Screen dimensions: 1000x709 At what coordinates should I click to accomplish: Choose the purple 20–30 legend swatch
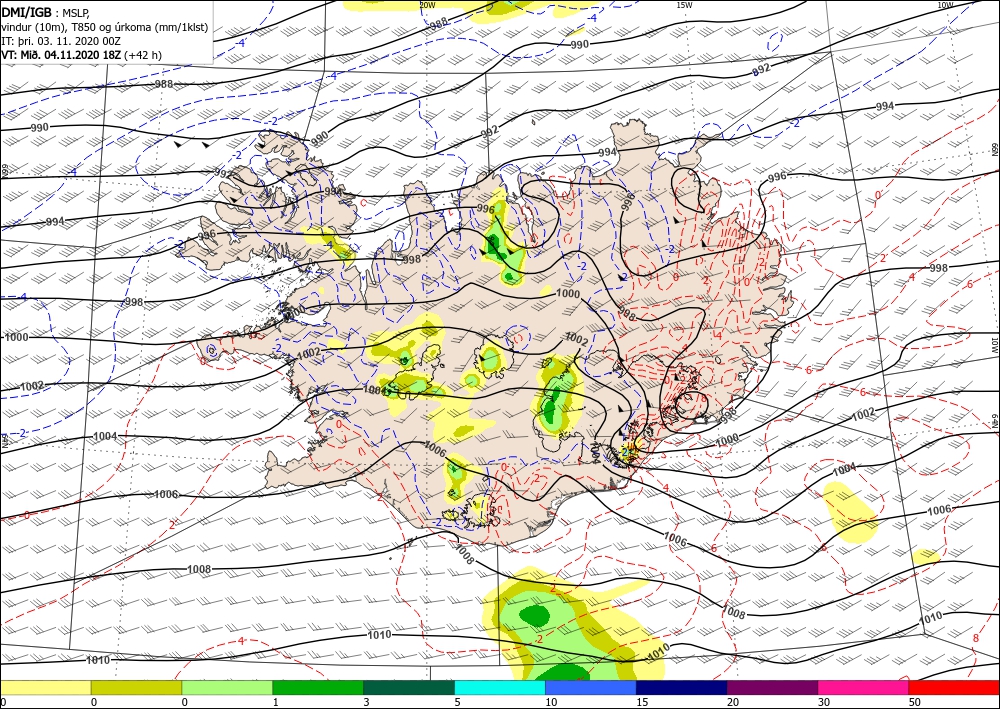click(x=772, y=687)
